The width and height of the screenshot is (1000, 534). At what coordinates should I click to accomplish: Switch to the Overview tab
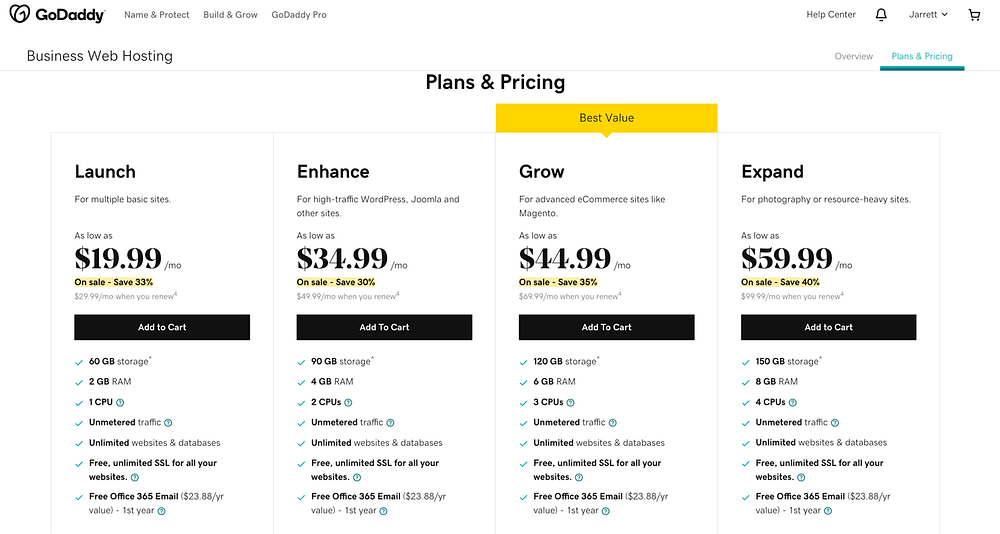(x=853, y=57)
